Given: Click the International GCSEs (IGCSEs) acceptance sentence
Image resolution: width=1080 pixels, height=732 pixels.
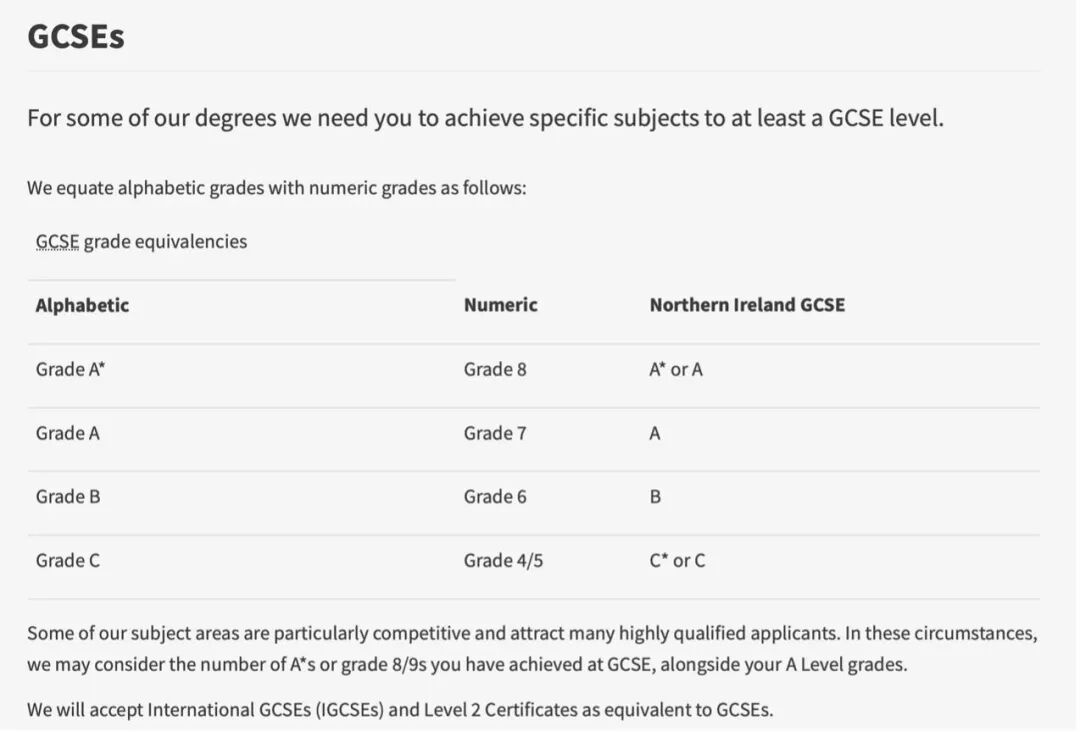Looking at the screenshot, I should (x=400, y=711).
